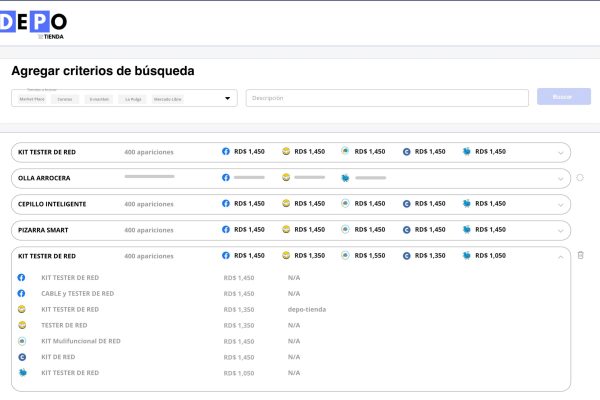The image size is (600, 400).
Task: Delete the expanded KIT TESTER DE RED search
Action: click(x=580, y=256)
